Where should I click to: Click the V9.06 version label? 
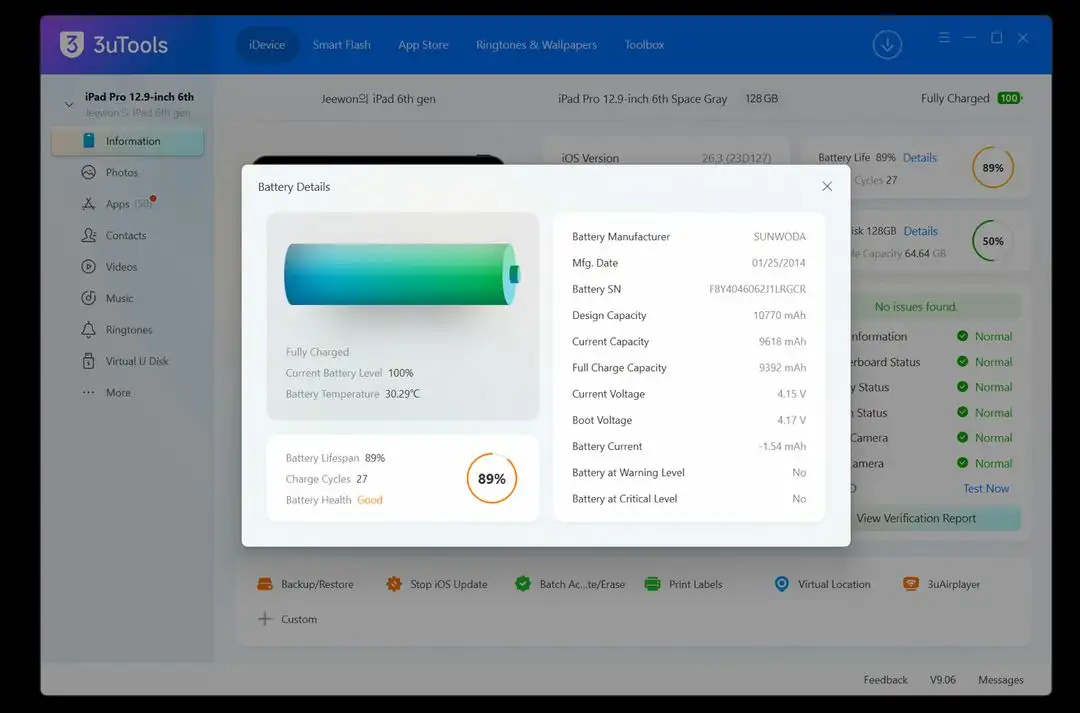[943, 680]
